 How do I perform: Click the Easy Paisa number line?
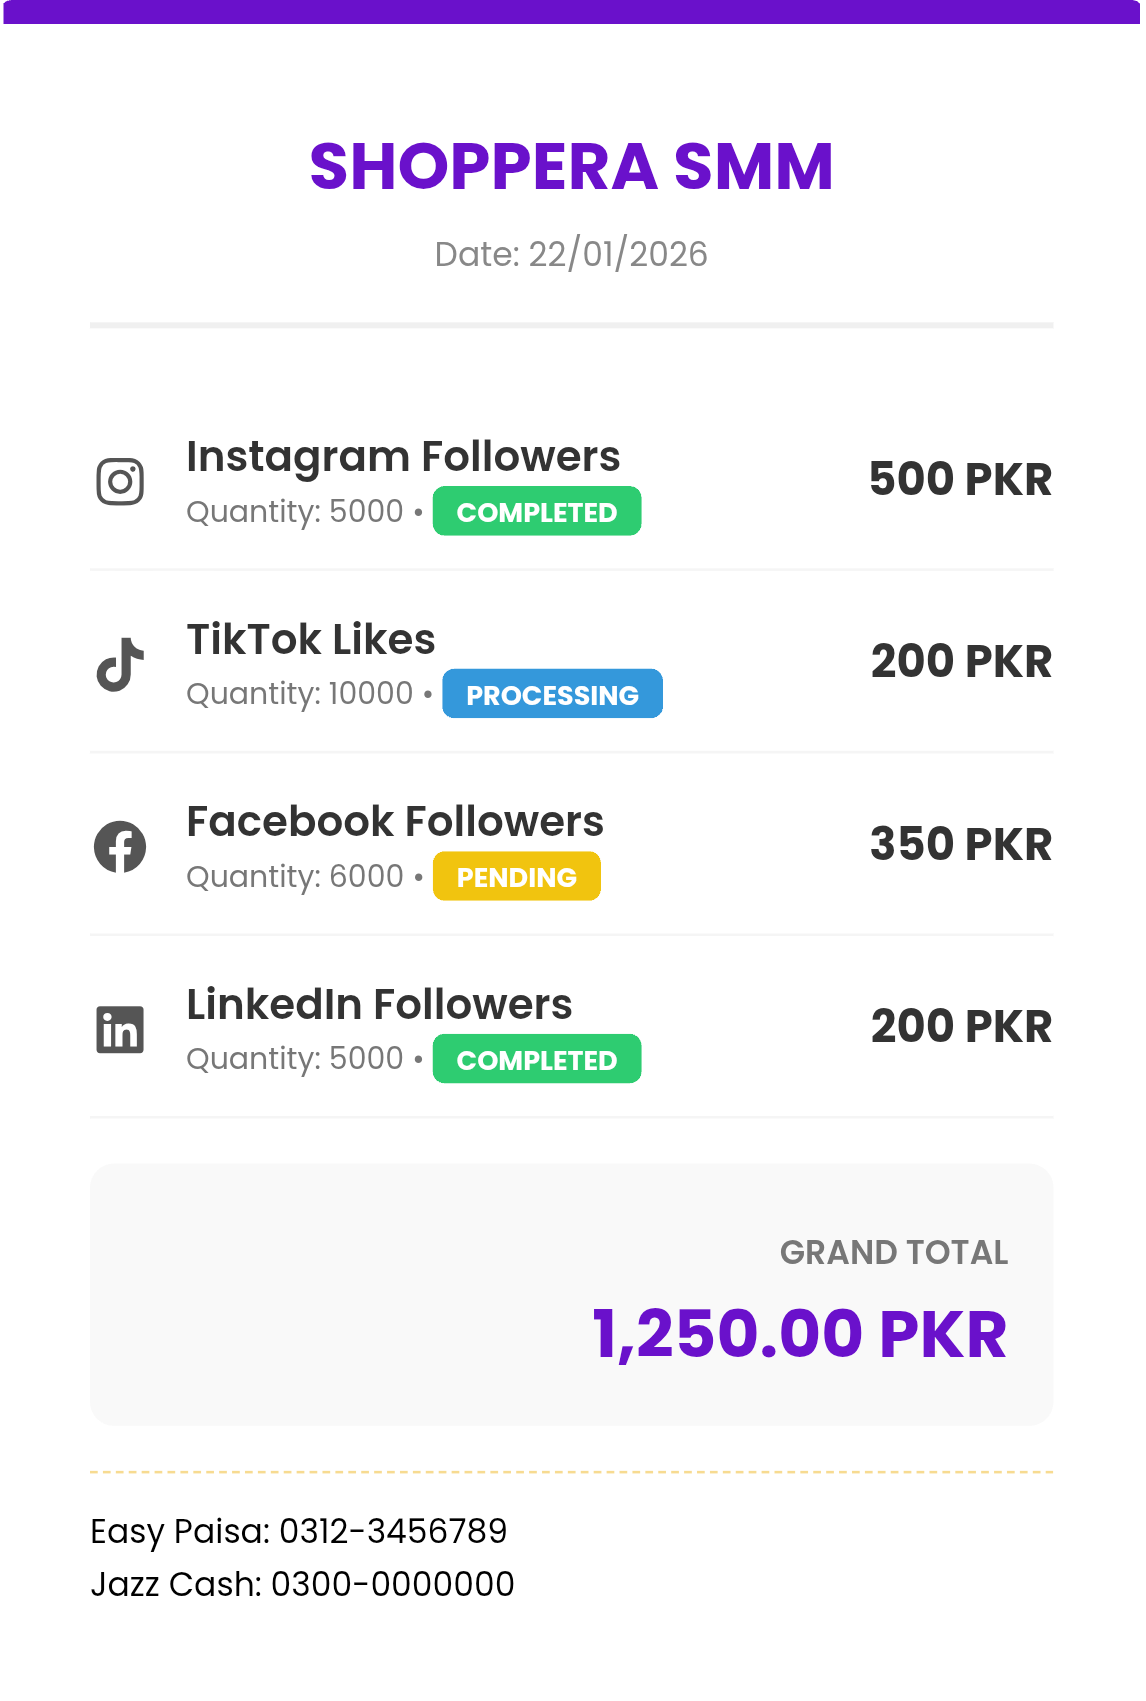[299, 1531]
